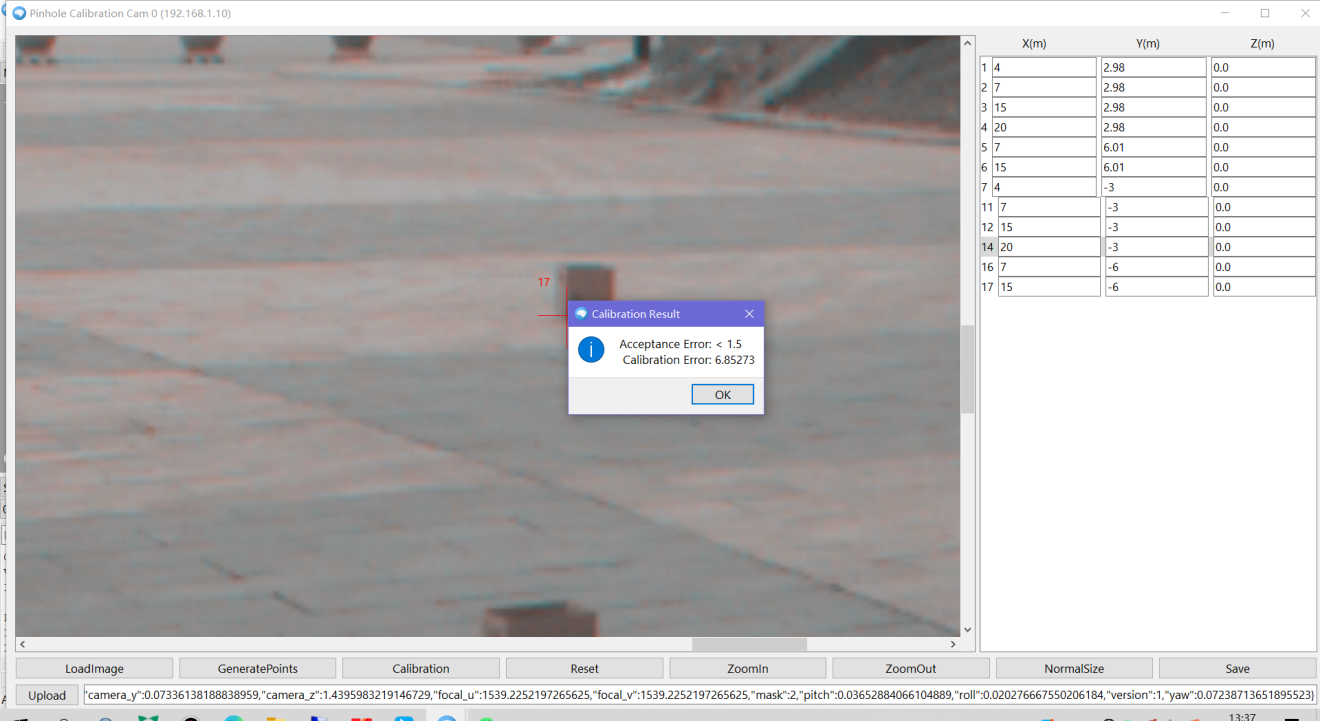
Task: Click row 14 X(m) field containing 20
Action: (x=1048, y=247)
